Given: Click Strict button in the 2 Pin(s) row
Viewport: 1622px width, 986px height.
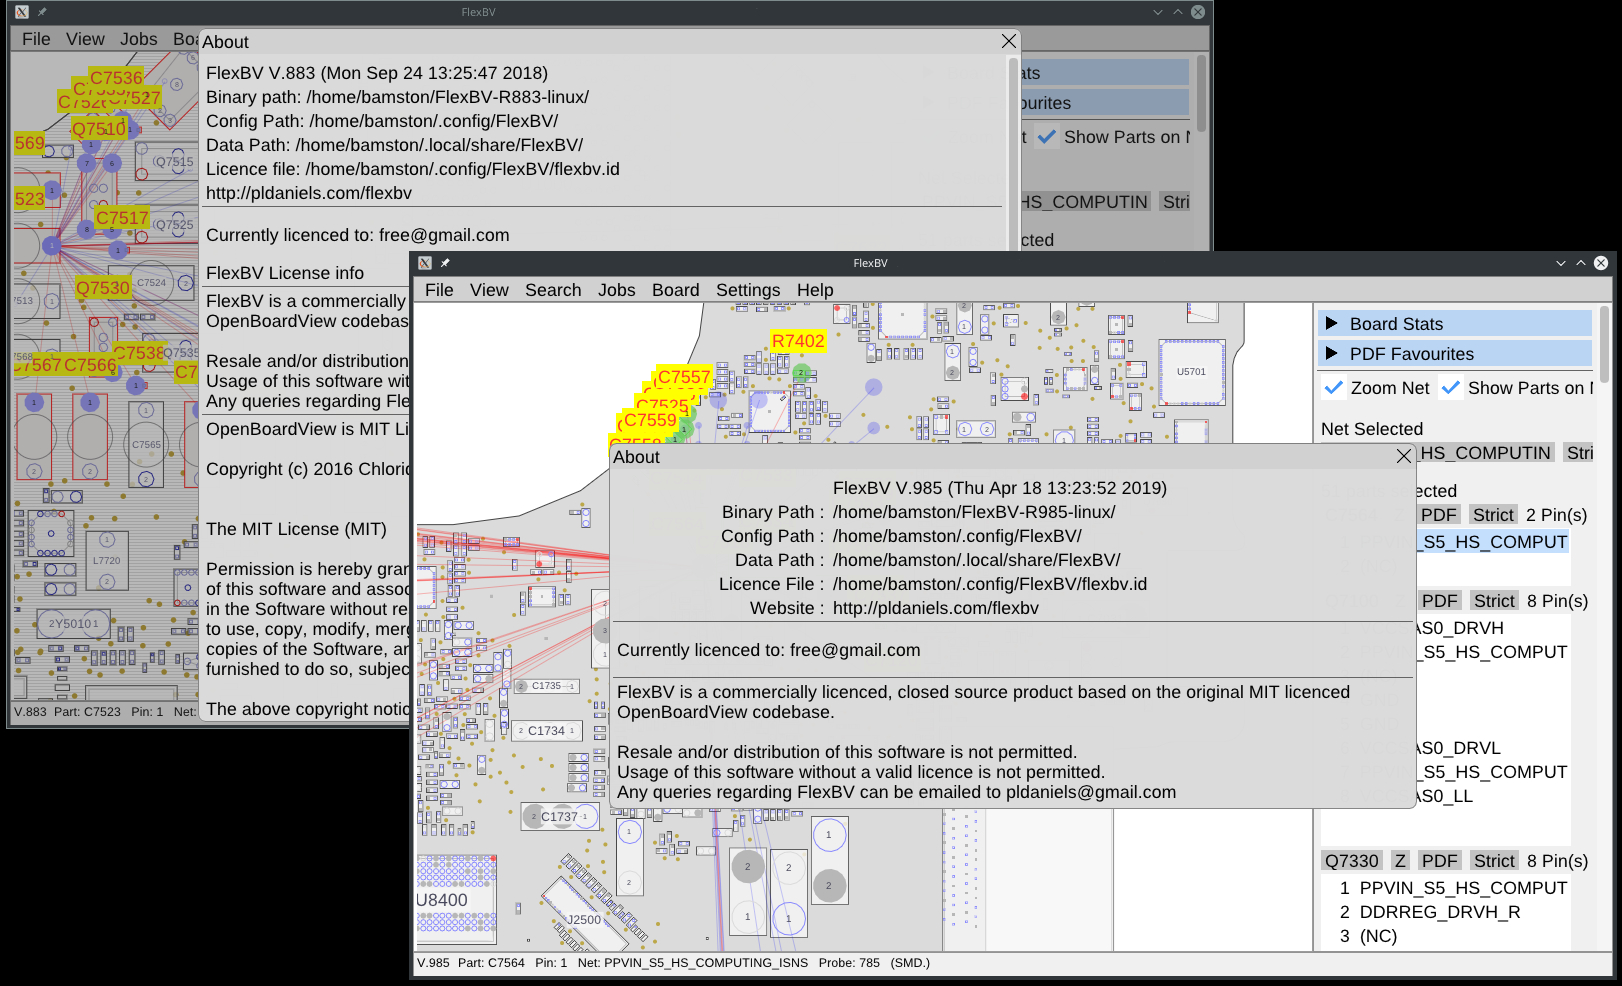Looking at the screenshot, I should 1493,515.
